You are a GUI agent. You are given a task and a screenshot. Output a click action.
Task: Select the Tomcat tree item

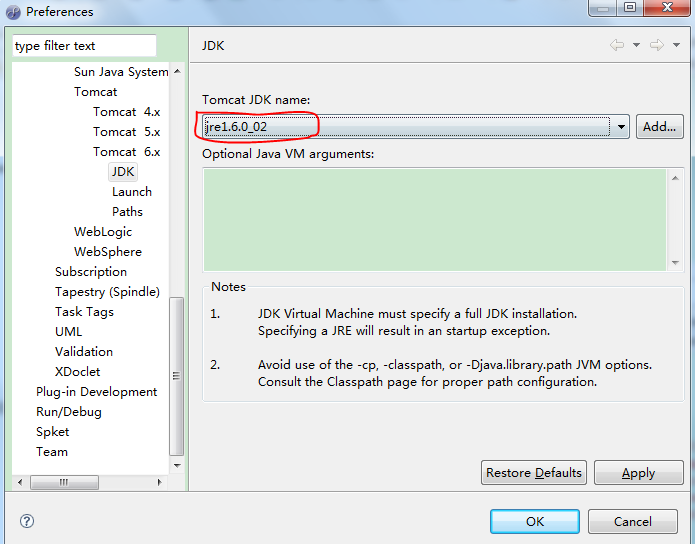point(95,92)
